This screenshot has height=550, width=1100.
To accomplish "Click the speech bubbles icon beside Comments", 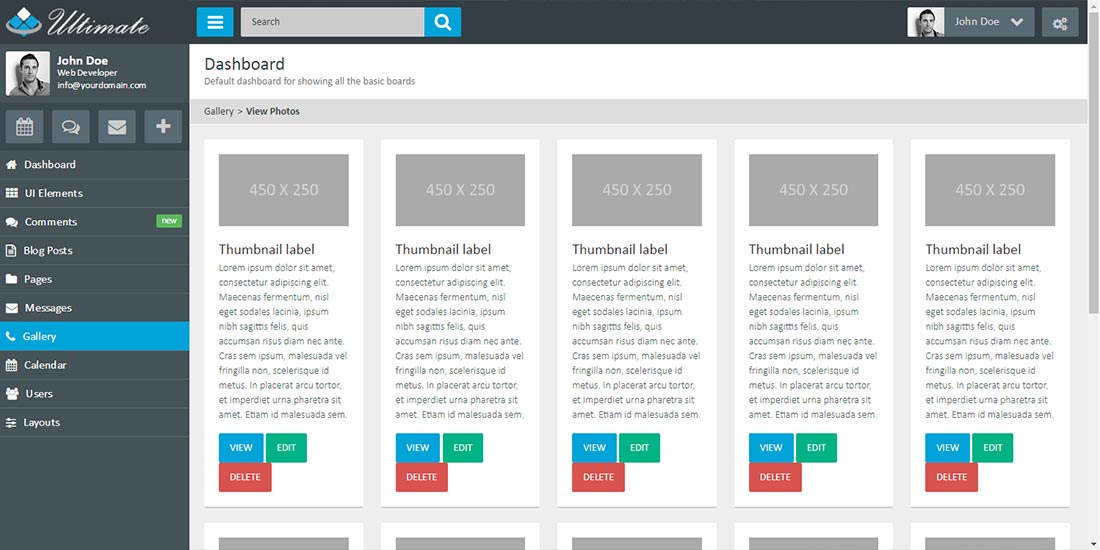I will (x=12, y=222).
